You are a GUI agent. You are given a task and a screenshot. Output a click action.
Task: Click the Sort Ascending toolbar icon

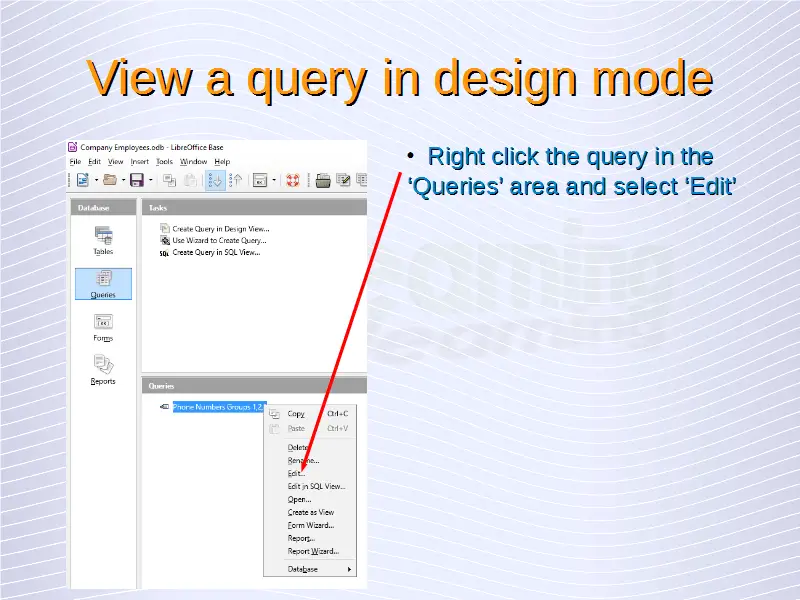215,181
